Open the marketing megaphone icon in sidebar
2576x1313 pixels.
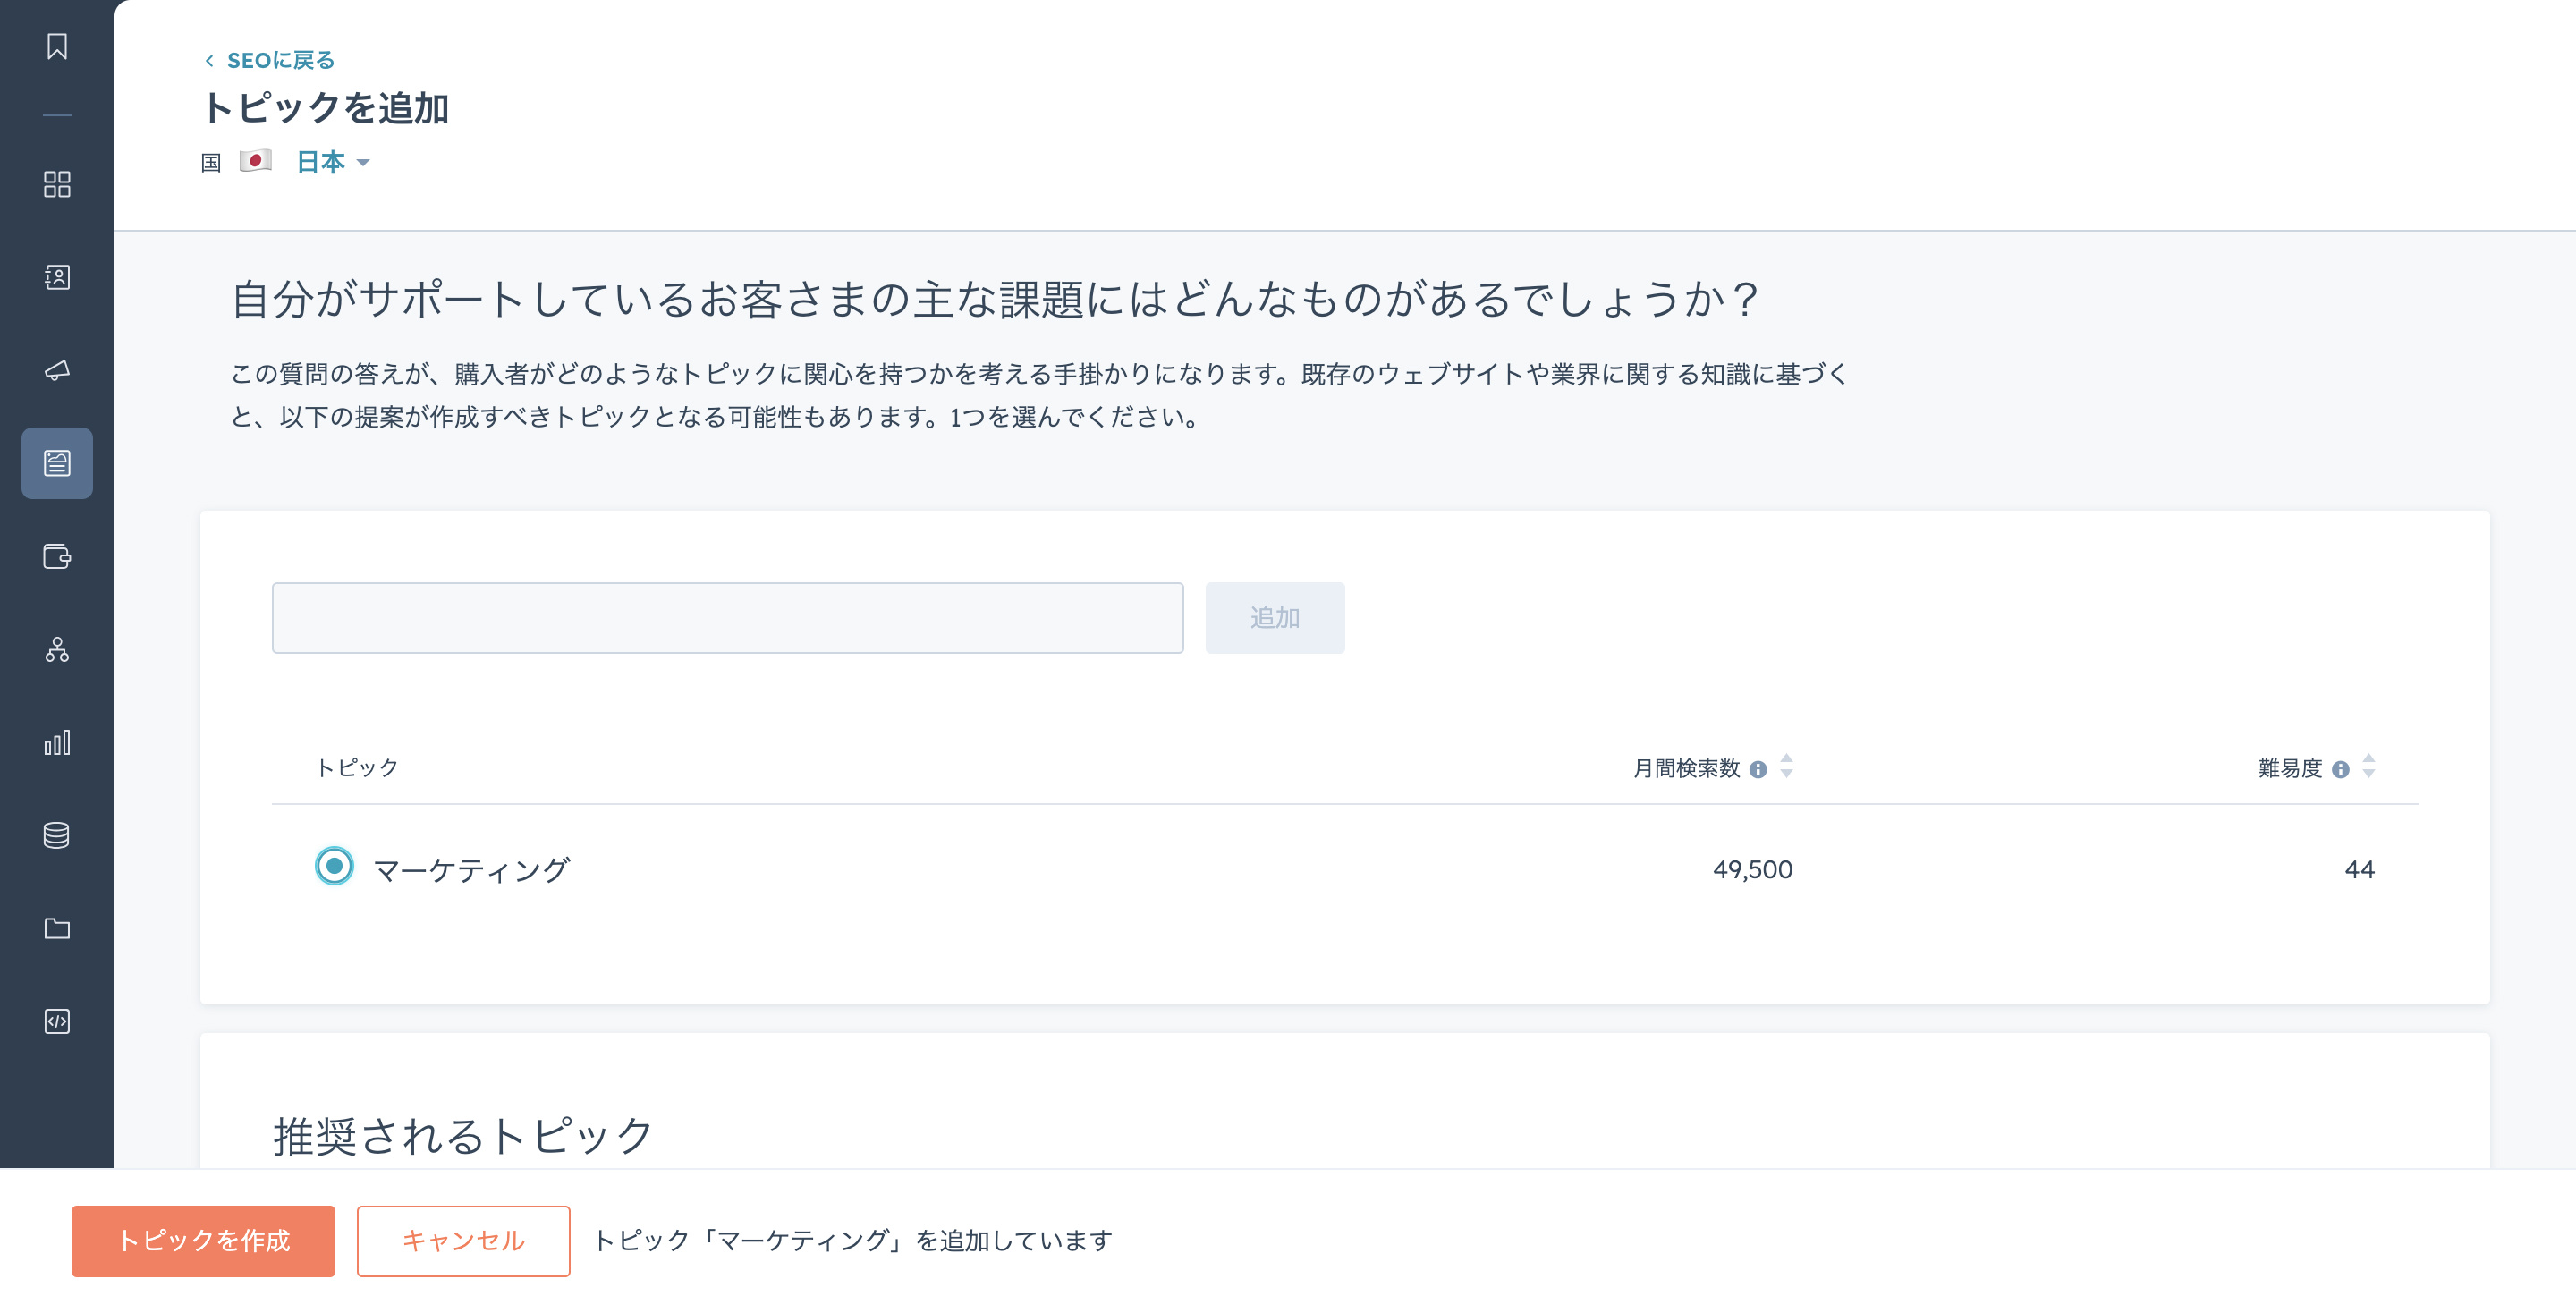click(x=57, y=370)
